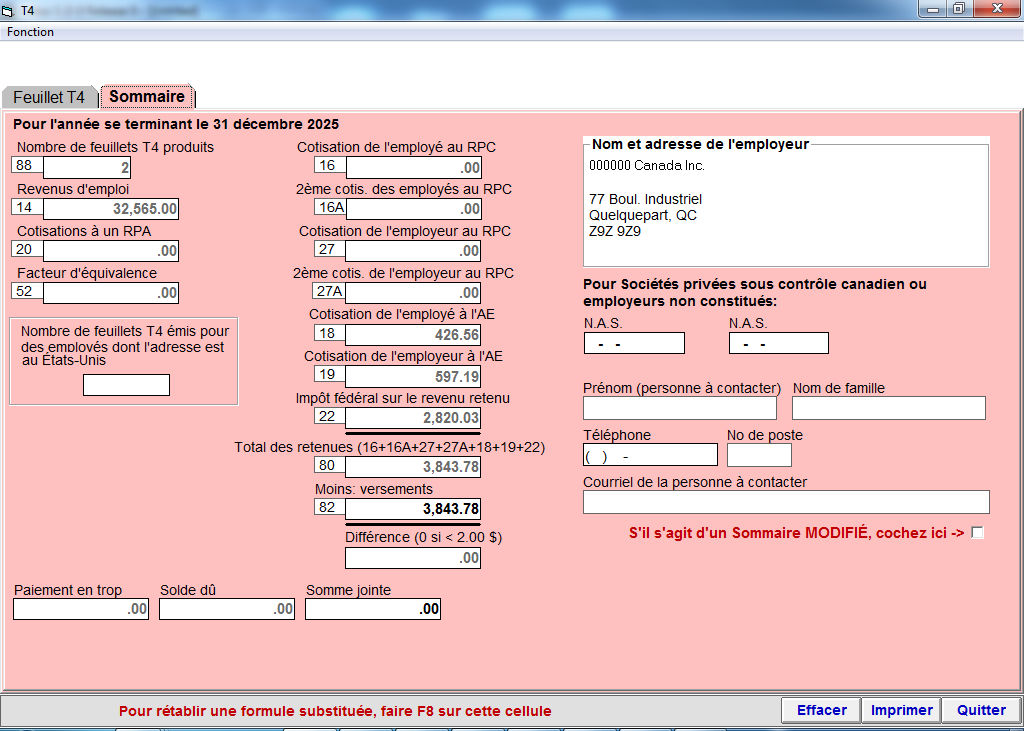The width and height of the screenshot is (1024, 731).
Task: Select the No de poste field
Action: [x=759, y=455]
